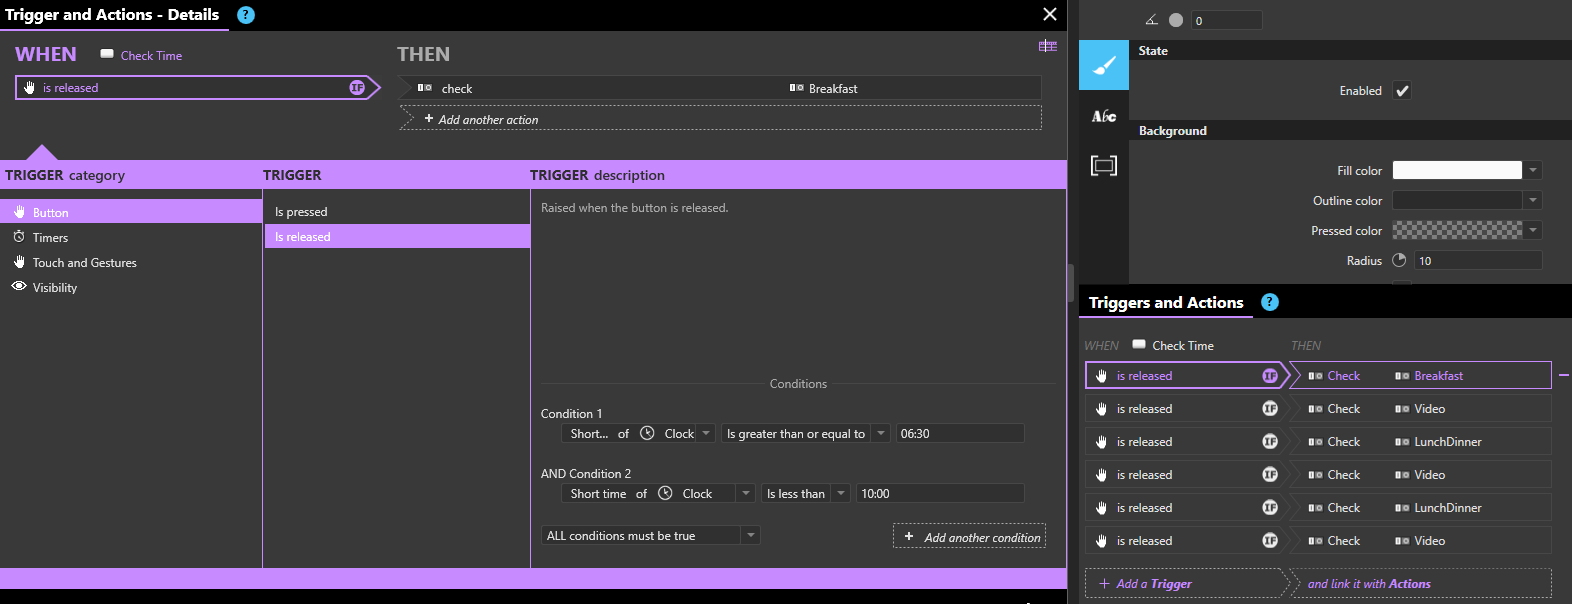Click the Condition 2 value field 10:00
This screenshot has height=604, width=1572.
(x=940, y=493)
